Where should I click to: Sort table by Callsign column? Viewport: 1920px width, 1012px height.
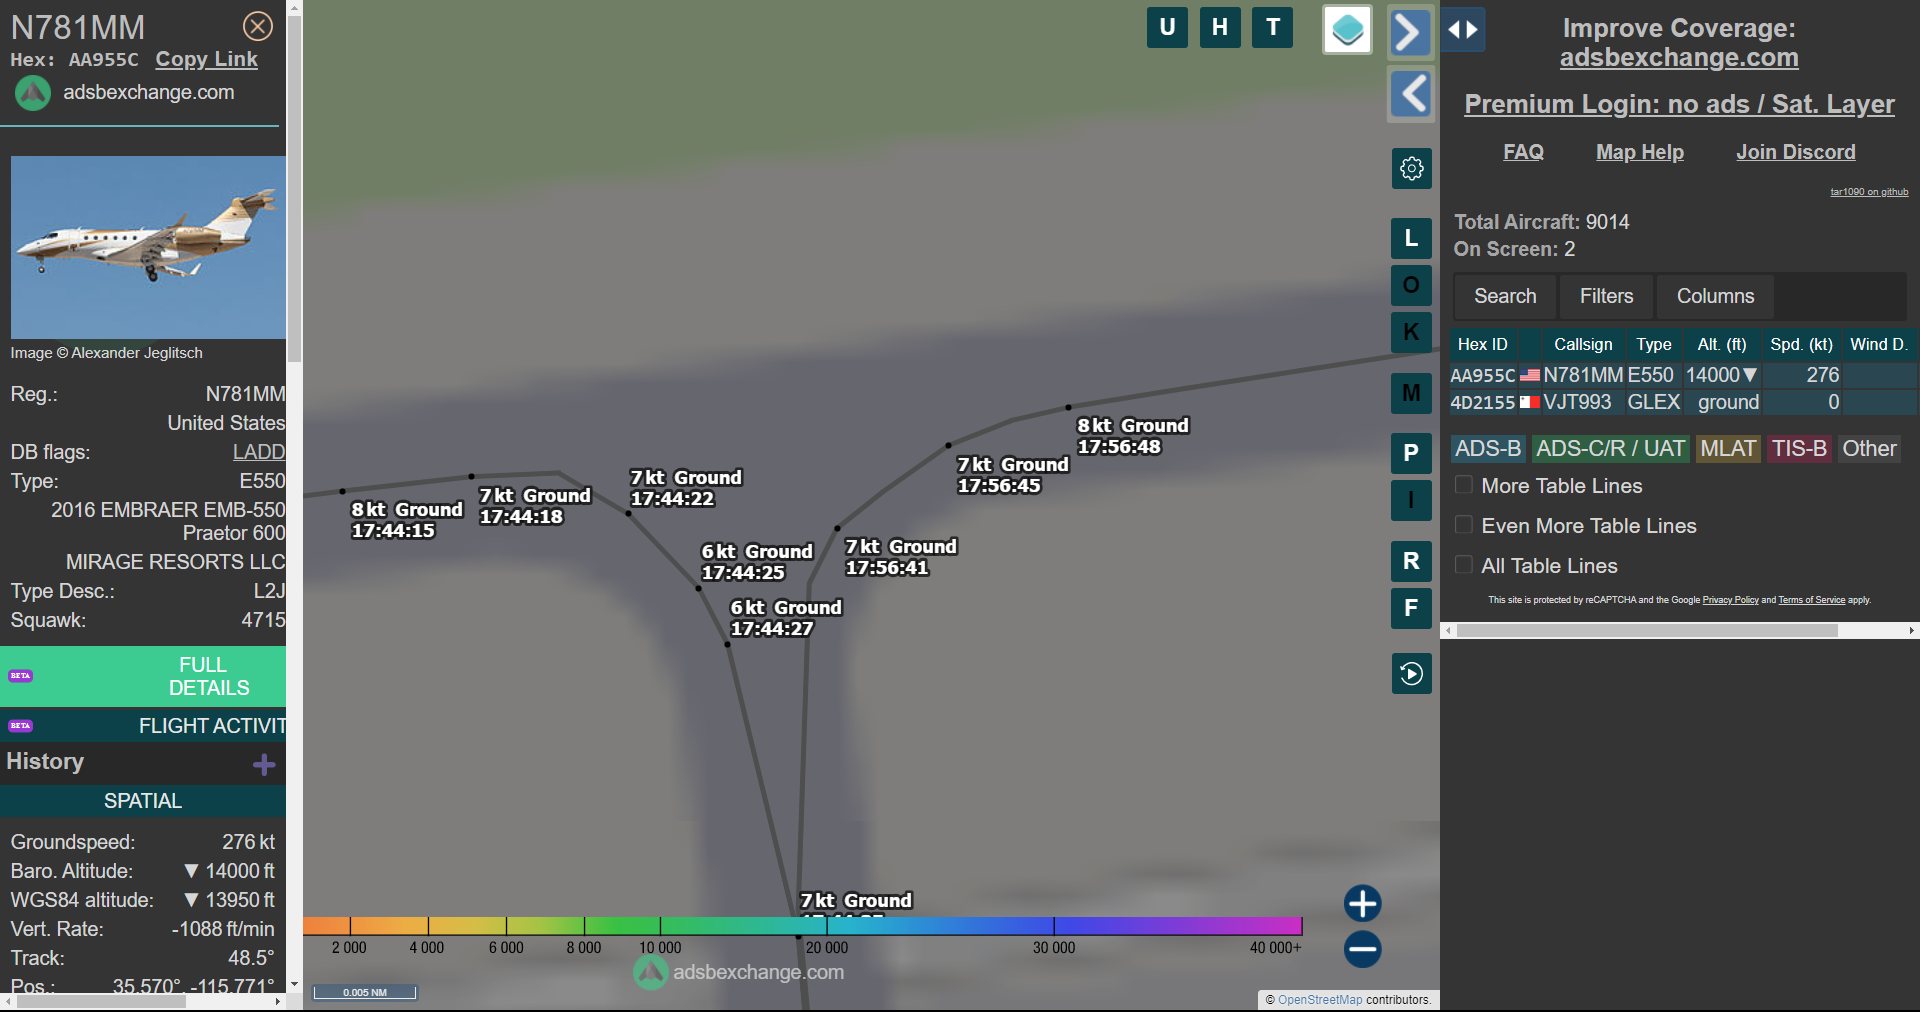(x=1582, y=344)
